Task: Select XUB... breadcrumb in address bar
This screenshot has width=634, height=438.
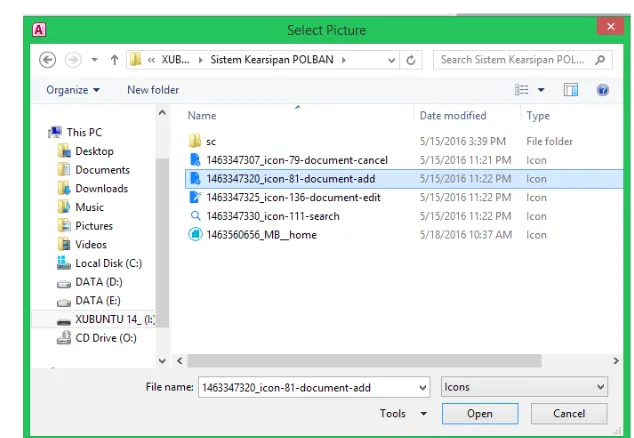Action: click(x=175, y=60)
